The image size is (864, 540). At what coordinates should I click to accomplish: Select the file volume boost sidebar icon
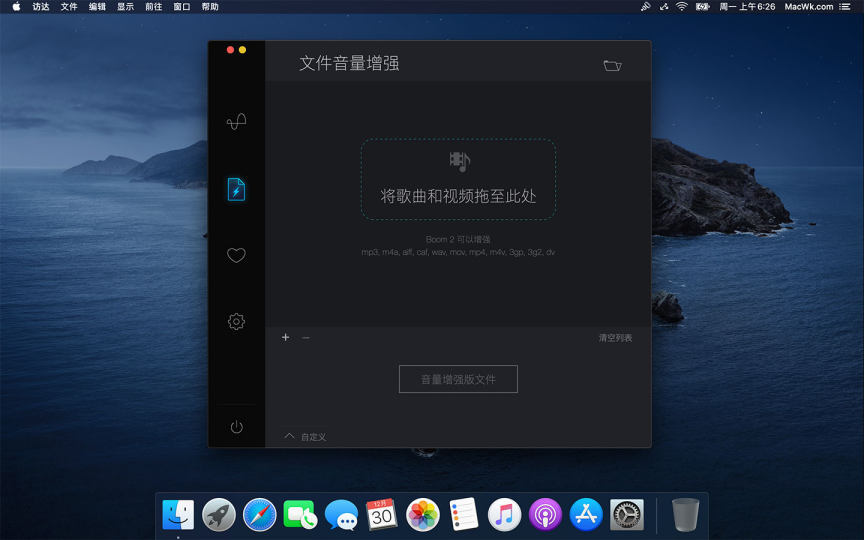(236, 189)
